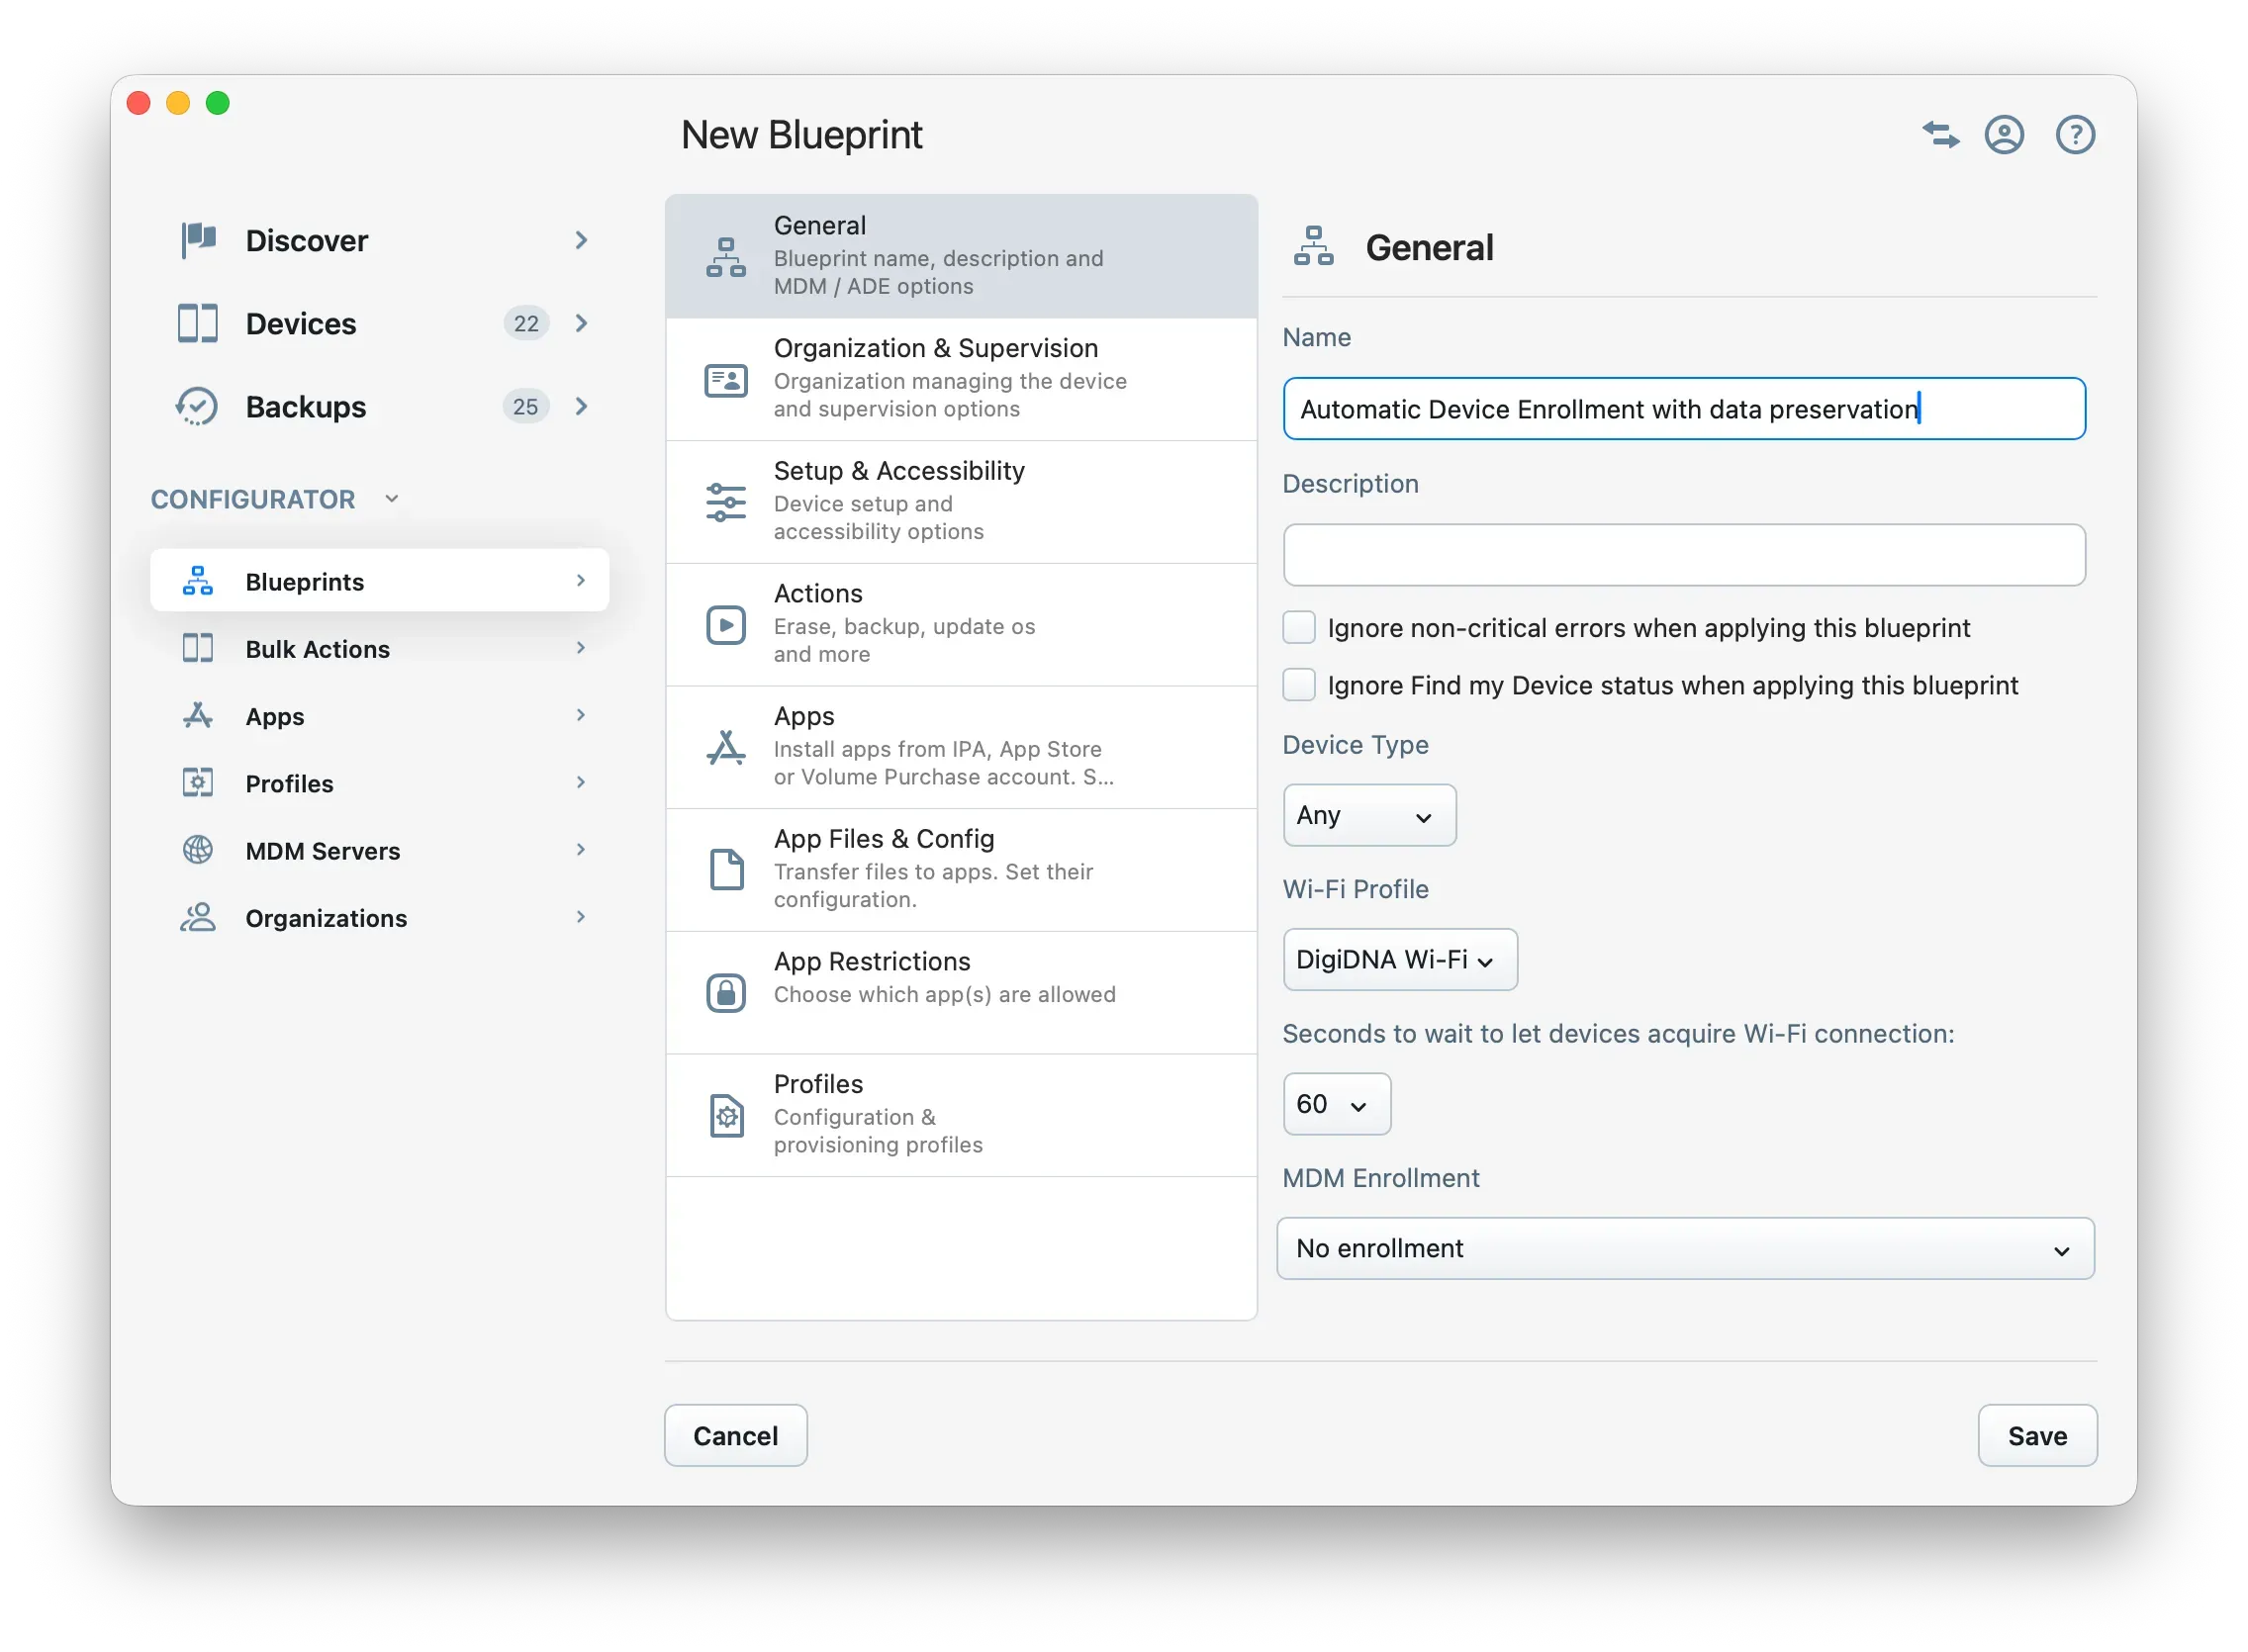The width and height of the screenshot is (2248, 1652).
Task: Expand the Discover chevron
Action: pos(581,240)
